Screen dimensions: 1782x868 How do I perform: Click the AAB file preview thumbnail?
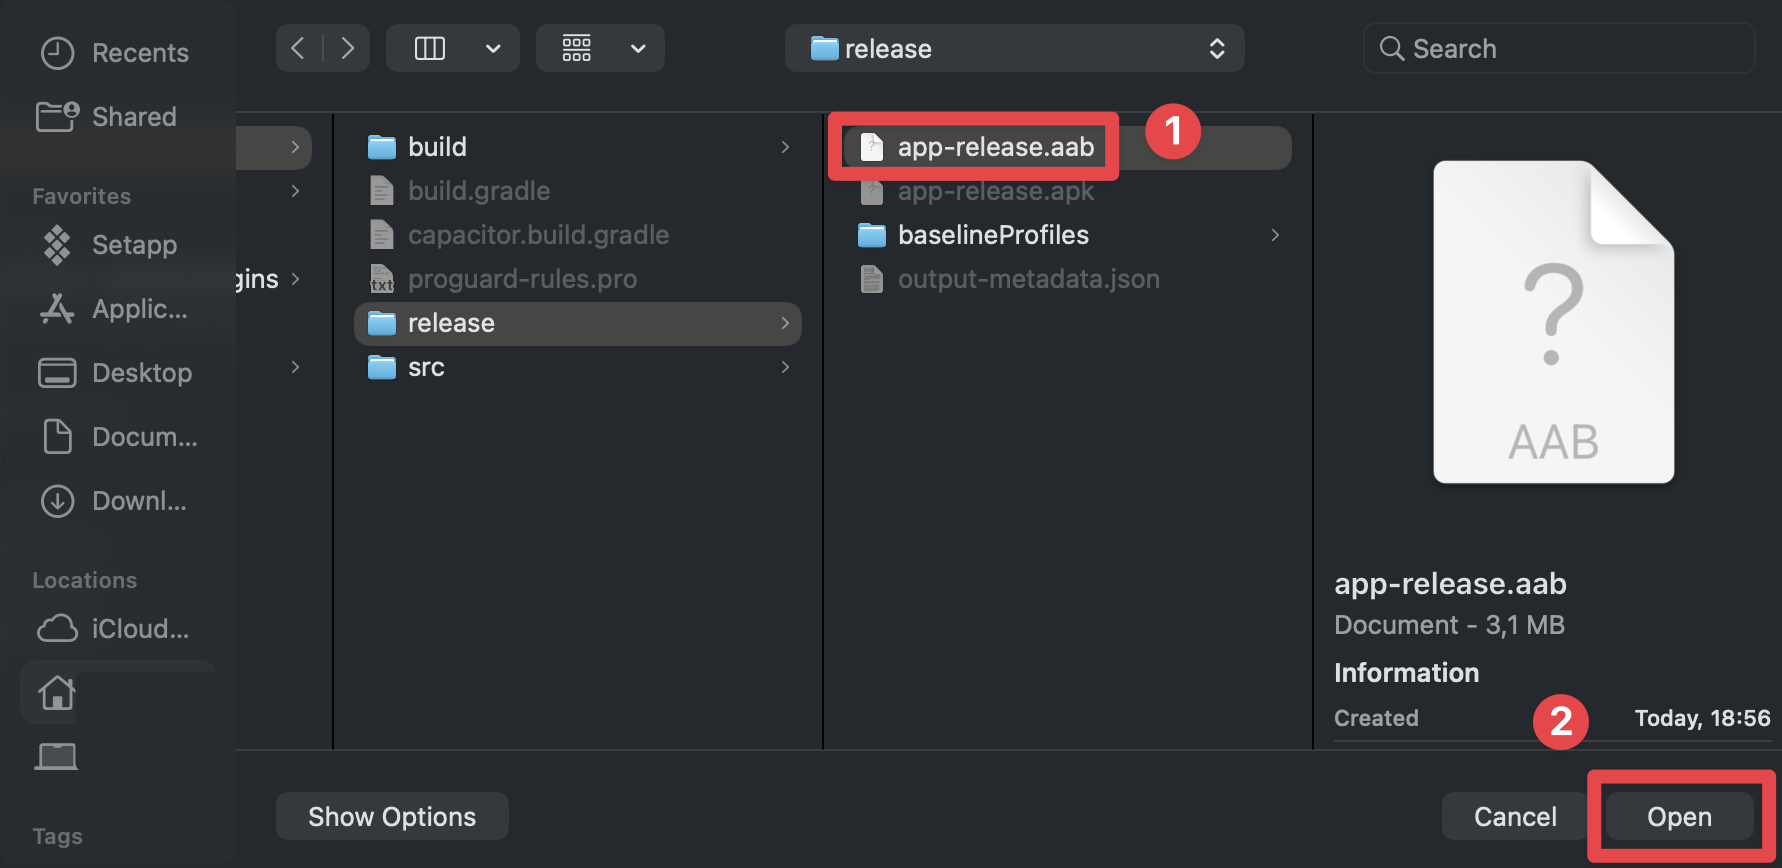(1553, 322)
